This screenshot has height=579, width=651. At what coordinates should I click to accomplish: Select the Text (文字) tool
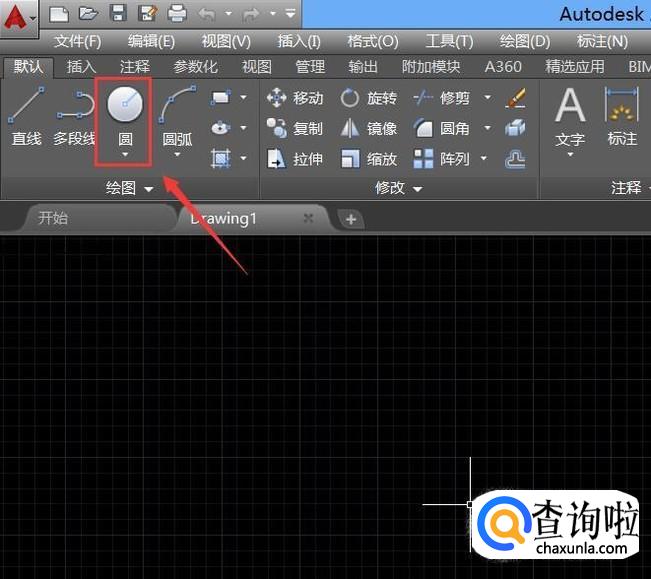click(x=570, y=117)
